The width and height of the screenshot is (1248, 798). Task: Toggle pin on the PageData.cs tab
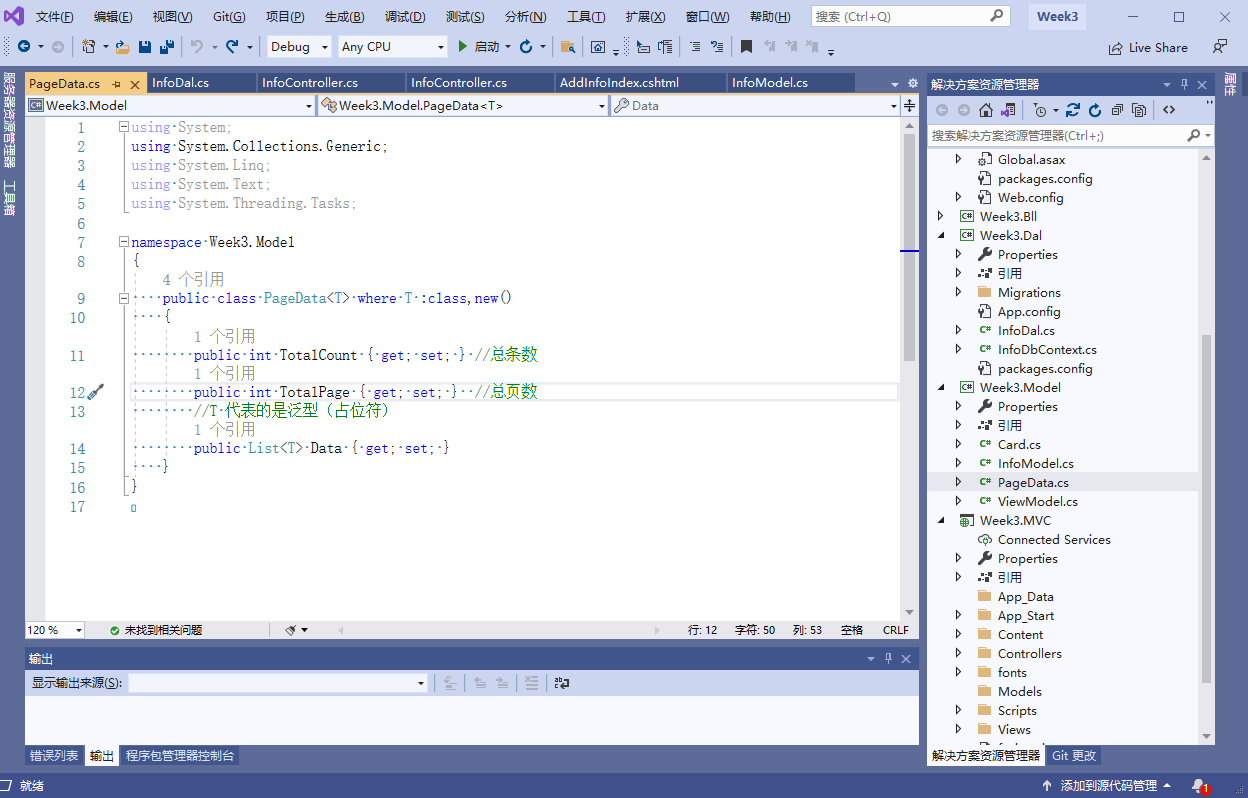[117, 83]
